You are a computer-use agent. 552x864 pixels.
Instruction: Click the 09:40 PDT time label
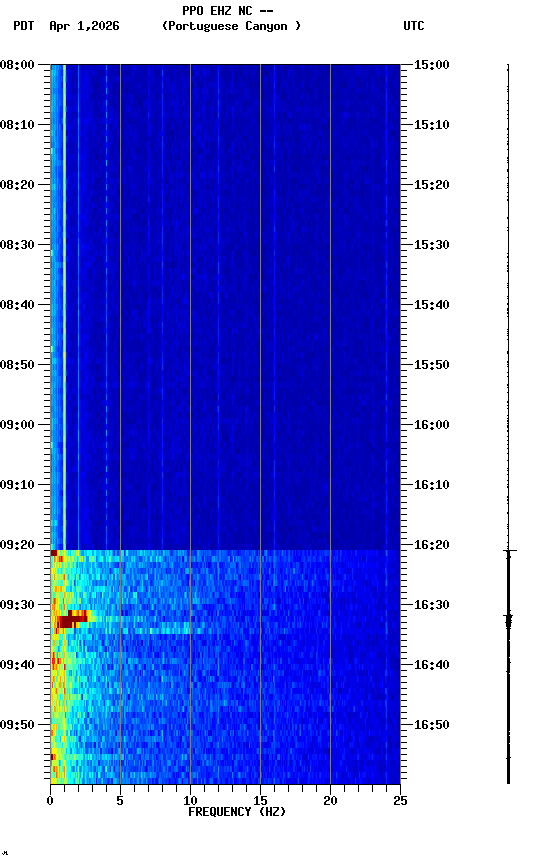tap(17, 665)
